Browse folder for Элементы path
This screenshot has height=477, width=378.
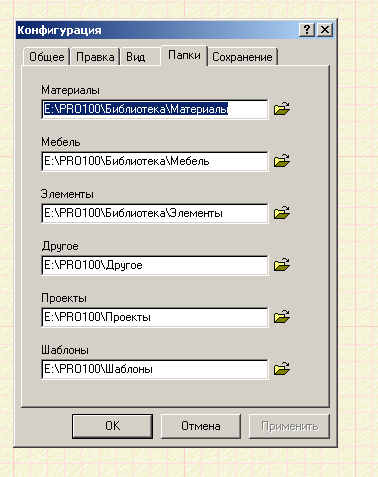(x=282, y=213)
